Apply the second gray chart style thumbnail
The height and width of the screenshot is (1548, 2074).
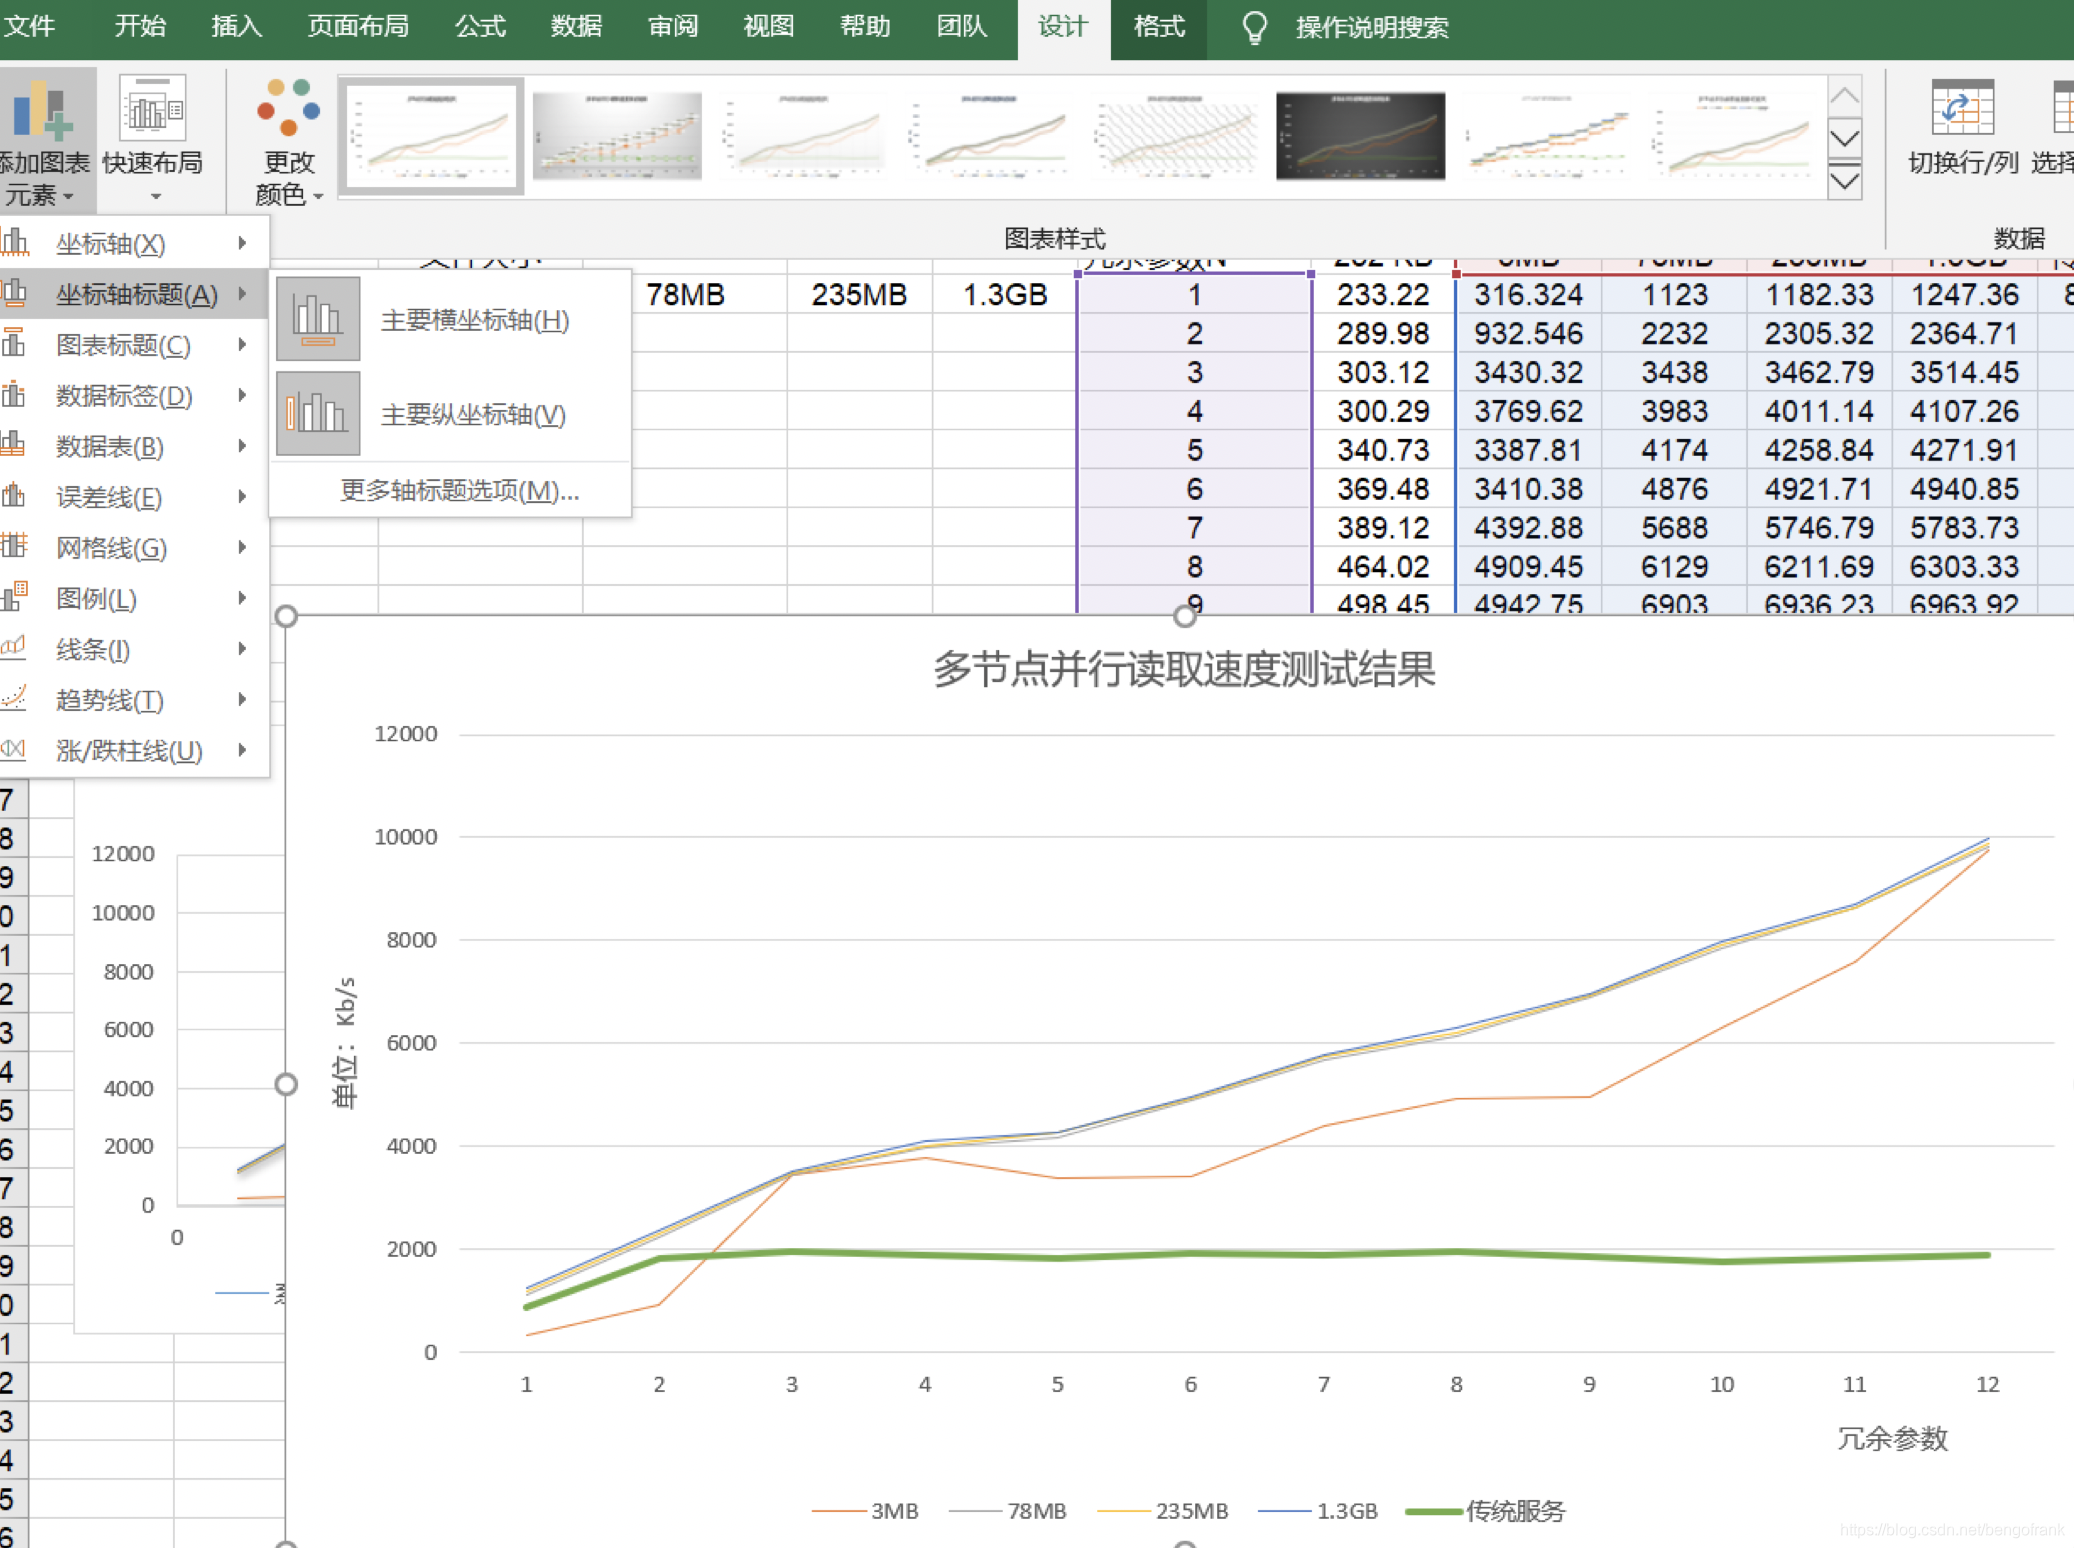pos(617,137)
